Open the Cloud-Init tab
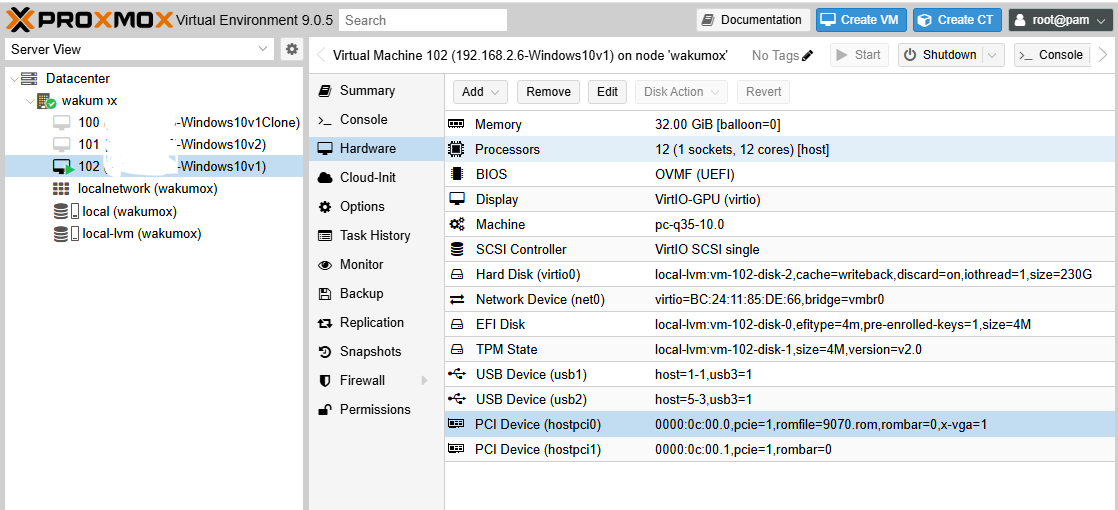The width and height of the screenshot is (1118, 510). point(376,177)
